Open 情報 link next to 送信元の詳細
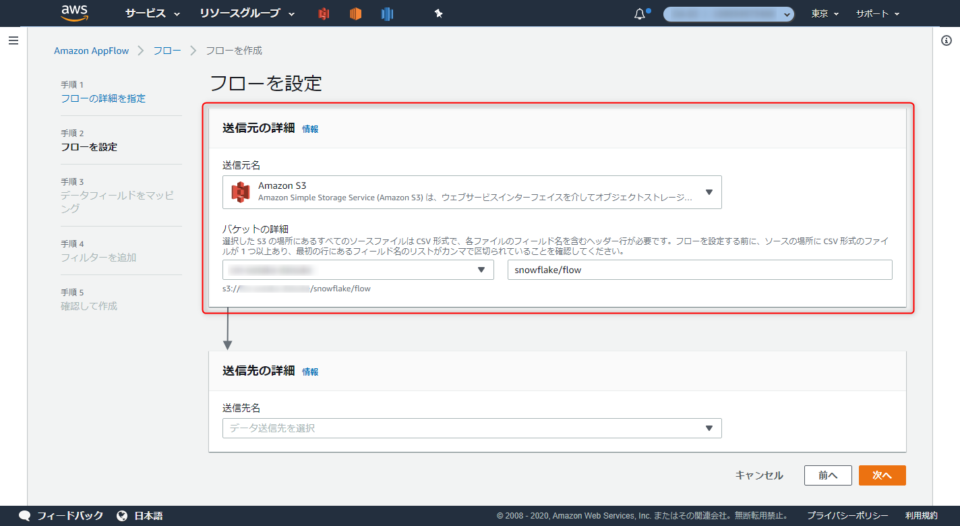Screen dimensions: 960x526 click(310, 129)
